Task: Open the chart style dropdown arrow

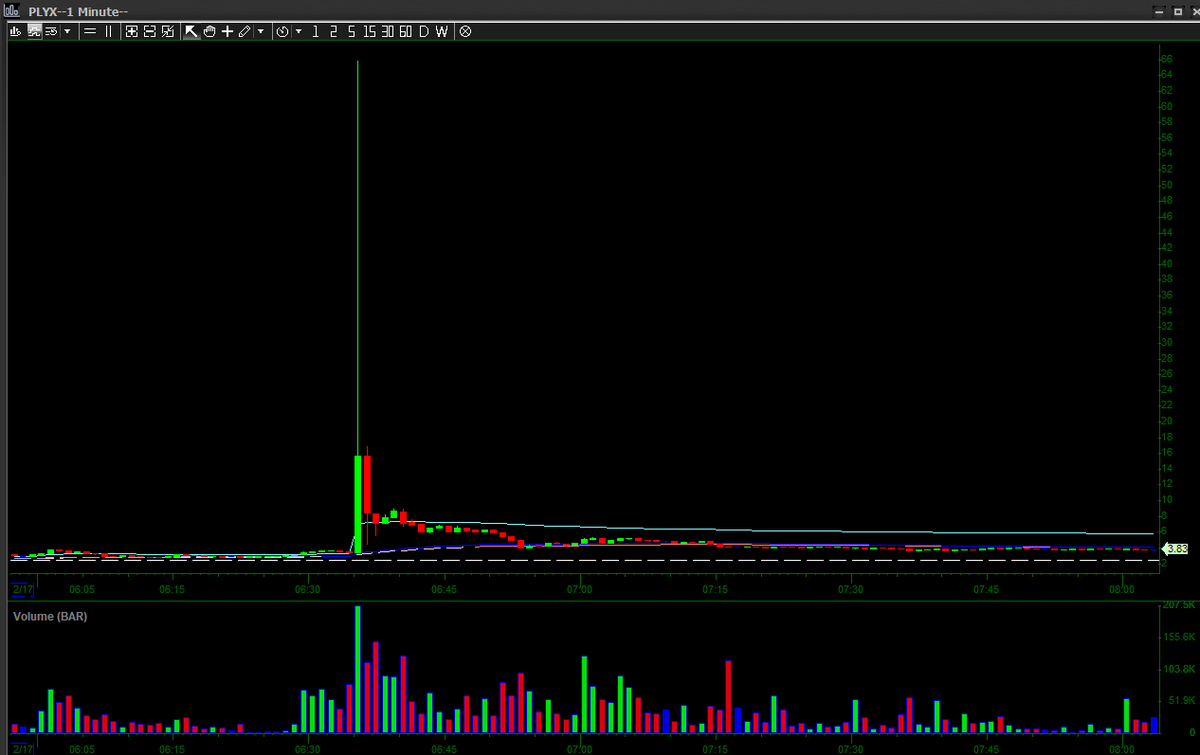Action: (x=67, y=31)
